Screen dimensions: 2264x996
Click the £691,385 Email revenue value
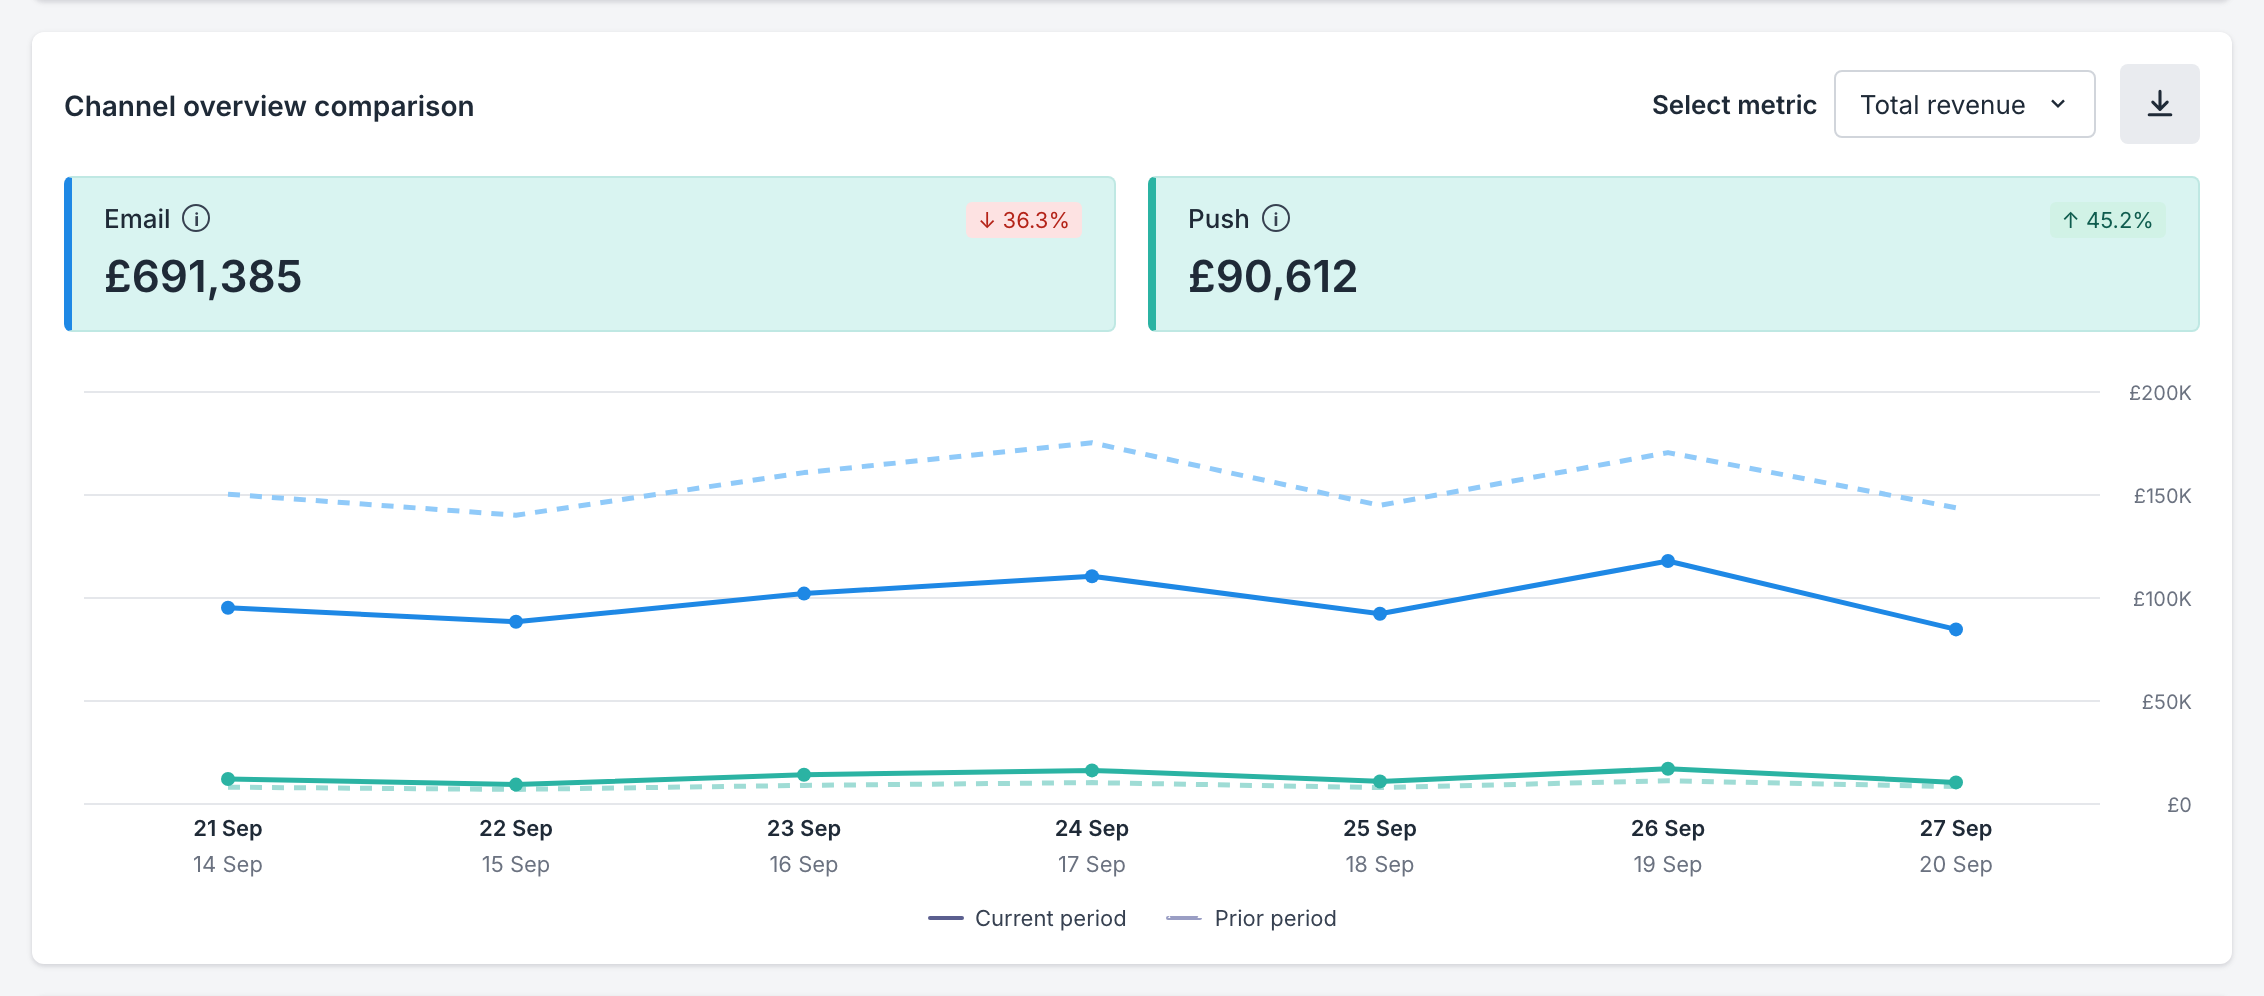[203, 276]
